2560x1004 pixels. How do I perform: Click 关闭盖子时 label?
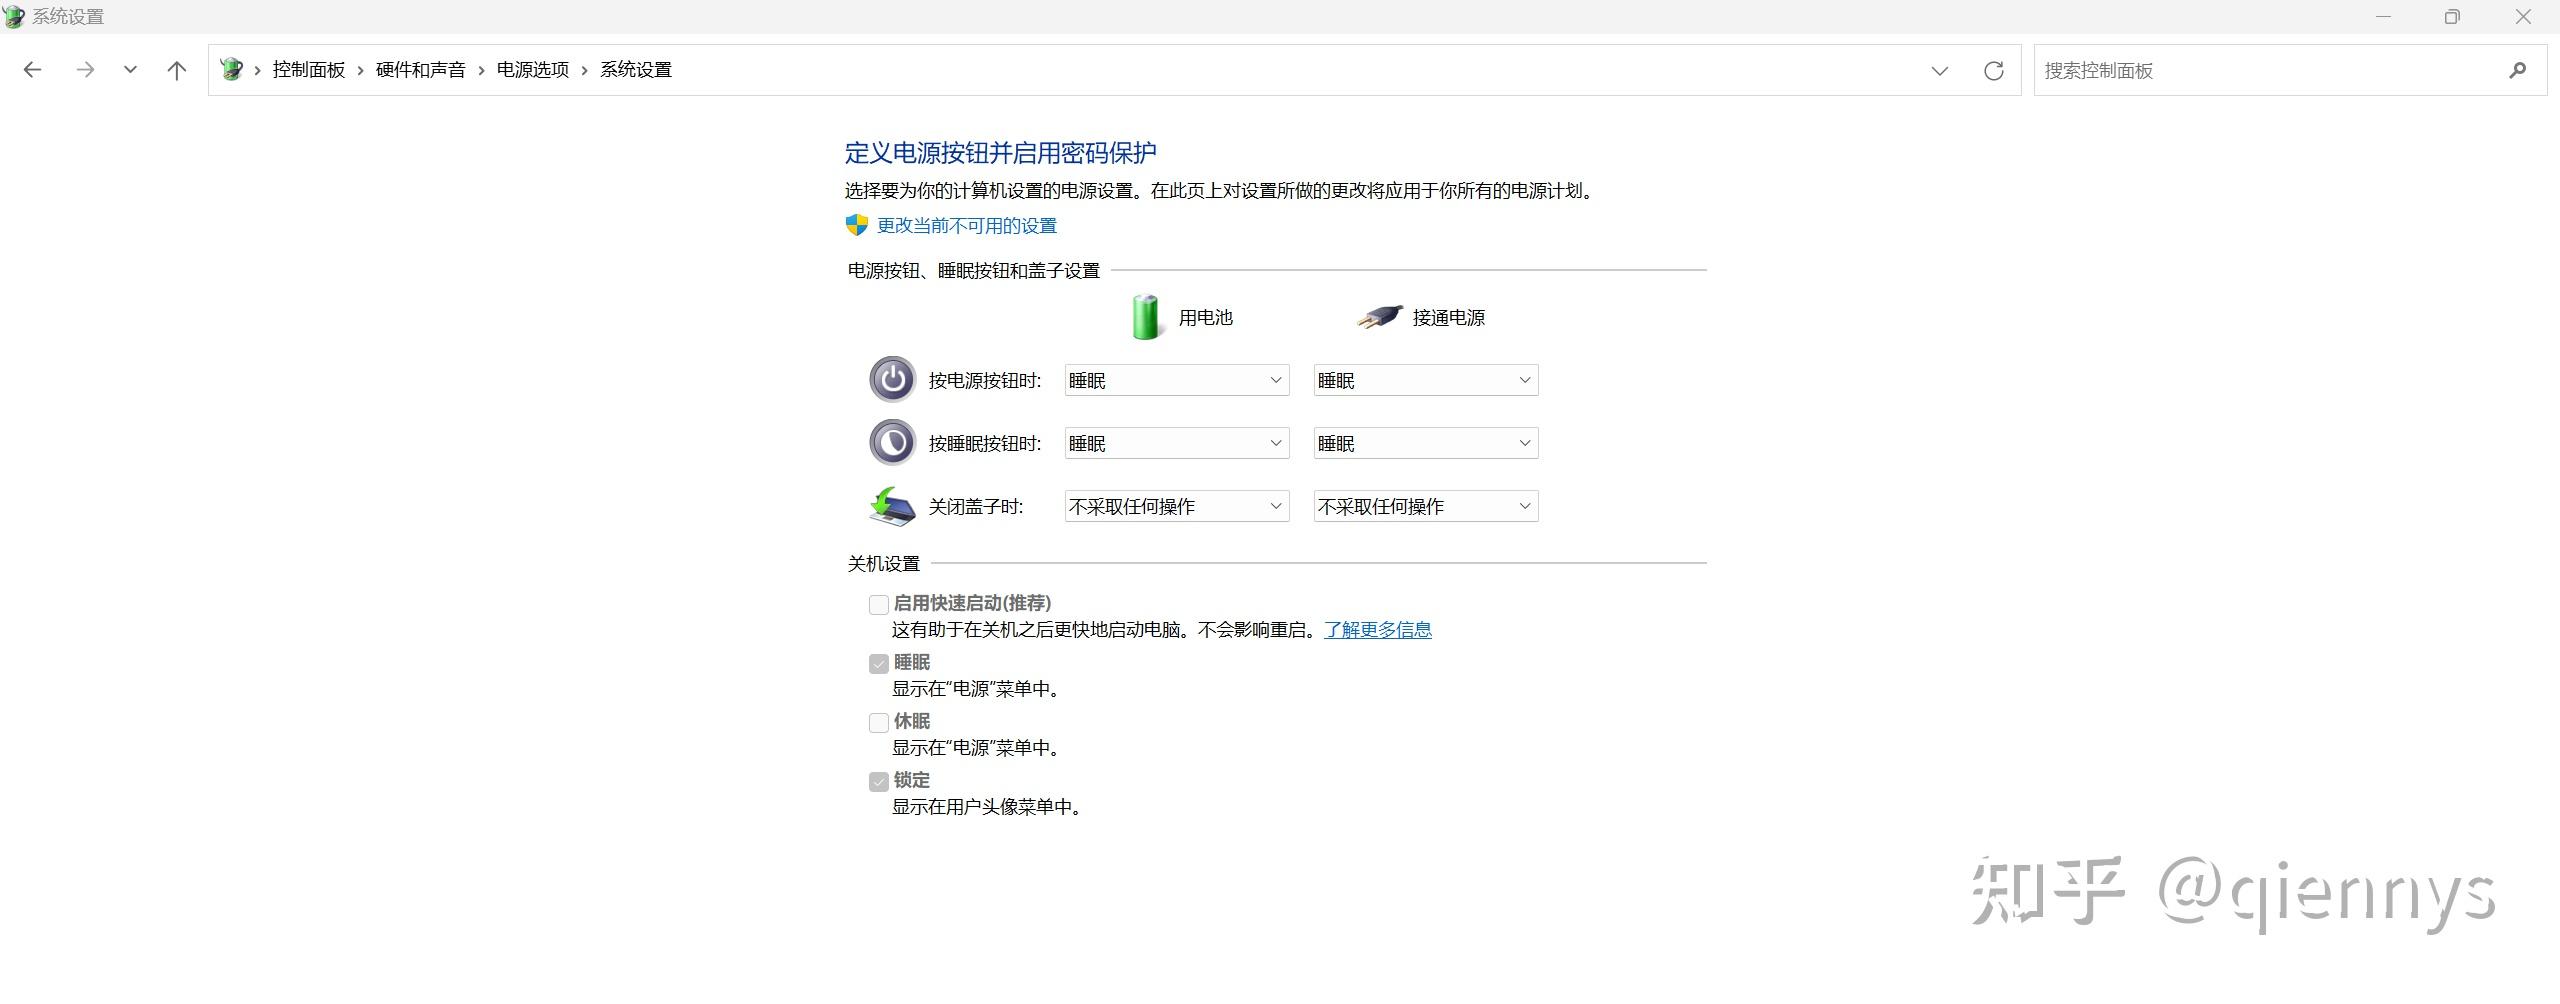coord(976,507)
